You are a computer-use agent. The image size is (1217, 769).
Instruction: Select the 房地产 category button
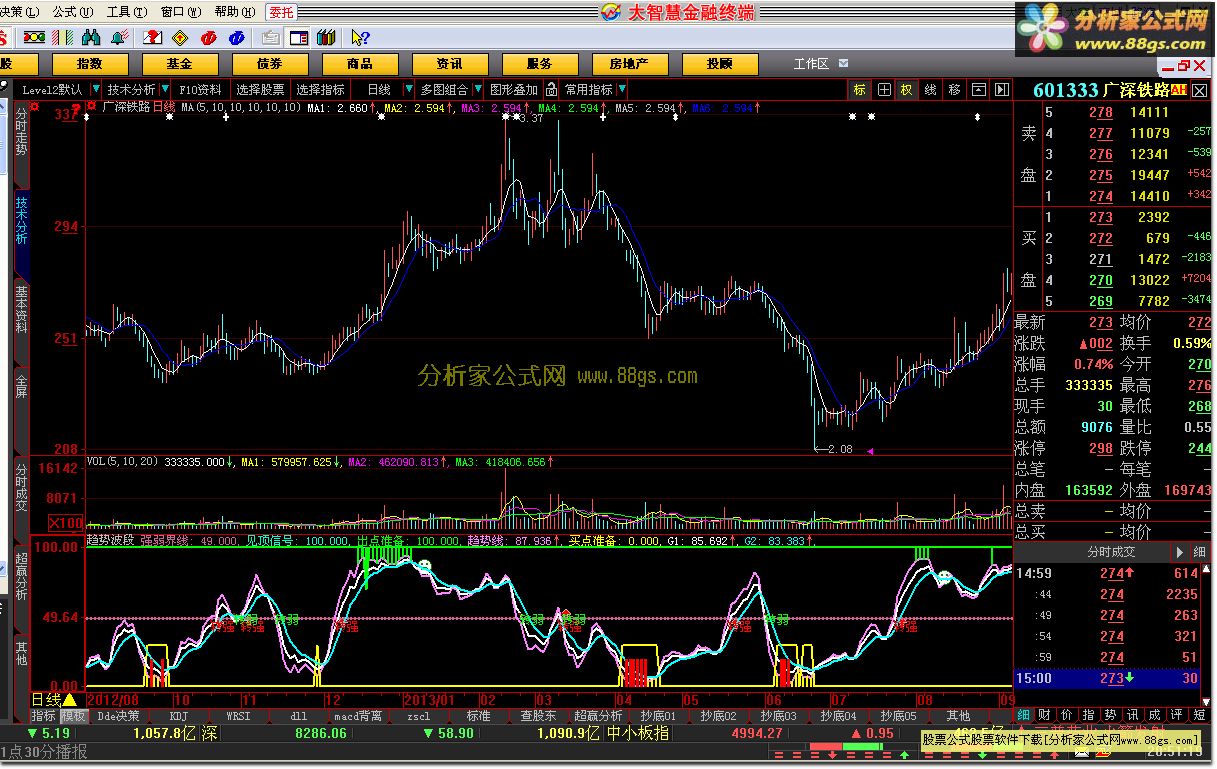(x=629, y=63)
